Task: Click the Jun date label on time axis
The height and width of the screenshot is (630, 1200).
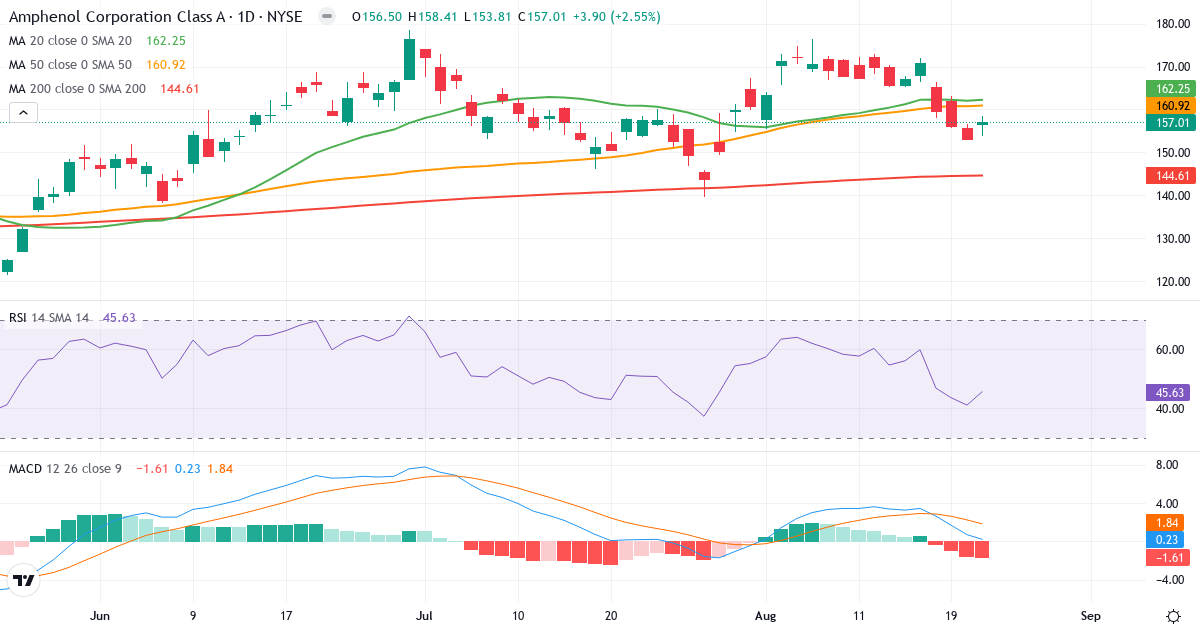Action: click(x=98, y=616)
